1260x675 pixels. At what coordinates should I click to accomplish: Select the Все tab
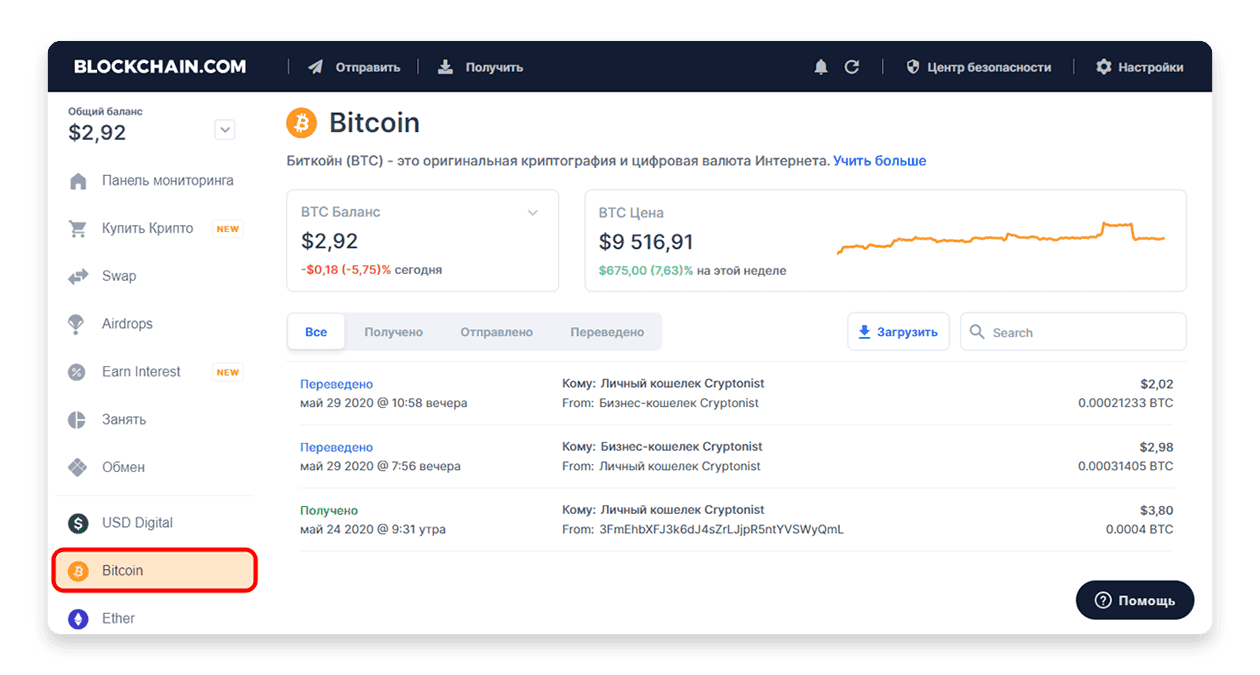(316, 332)
